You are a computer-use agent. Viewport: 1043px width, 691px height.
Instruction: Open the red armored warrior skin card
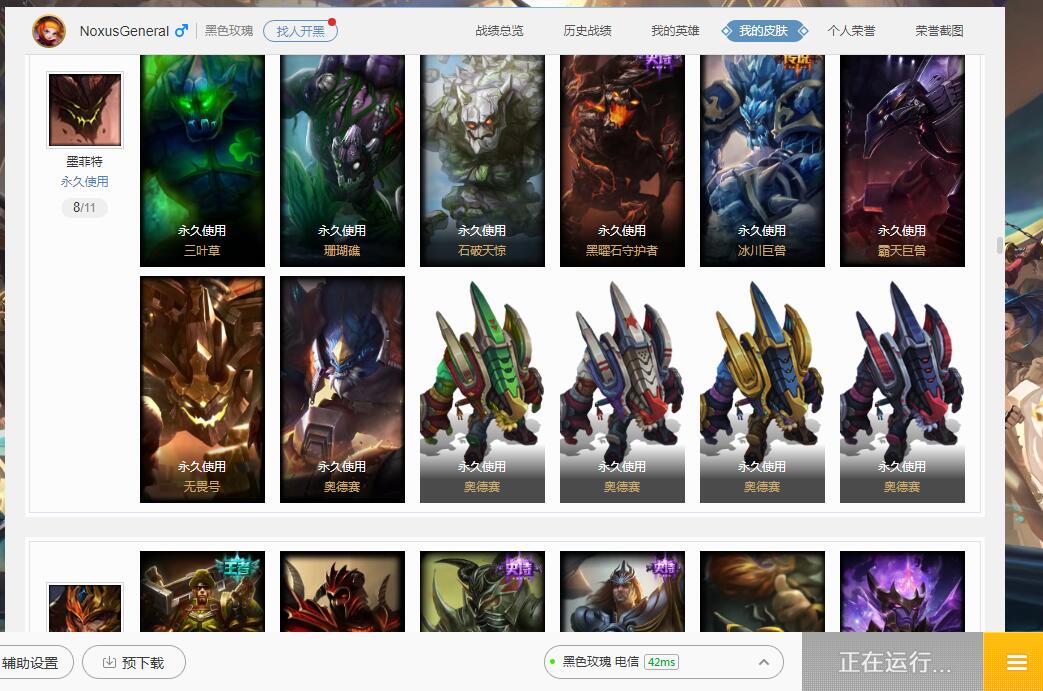[x=342, y=591]
